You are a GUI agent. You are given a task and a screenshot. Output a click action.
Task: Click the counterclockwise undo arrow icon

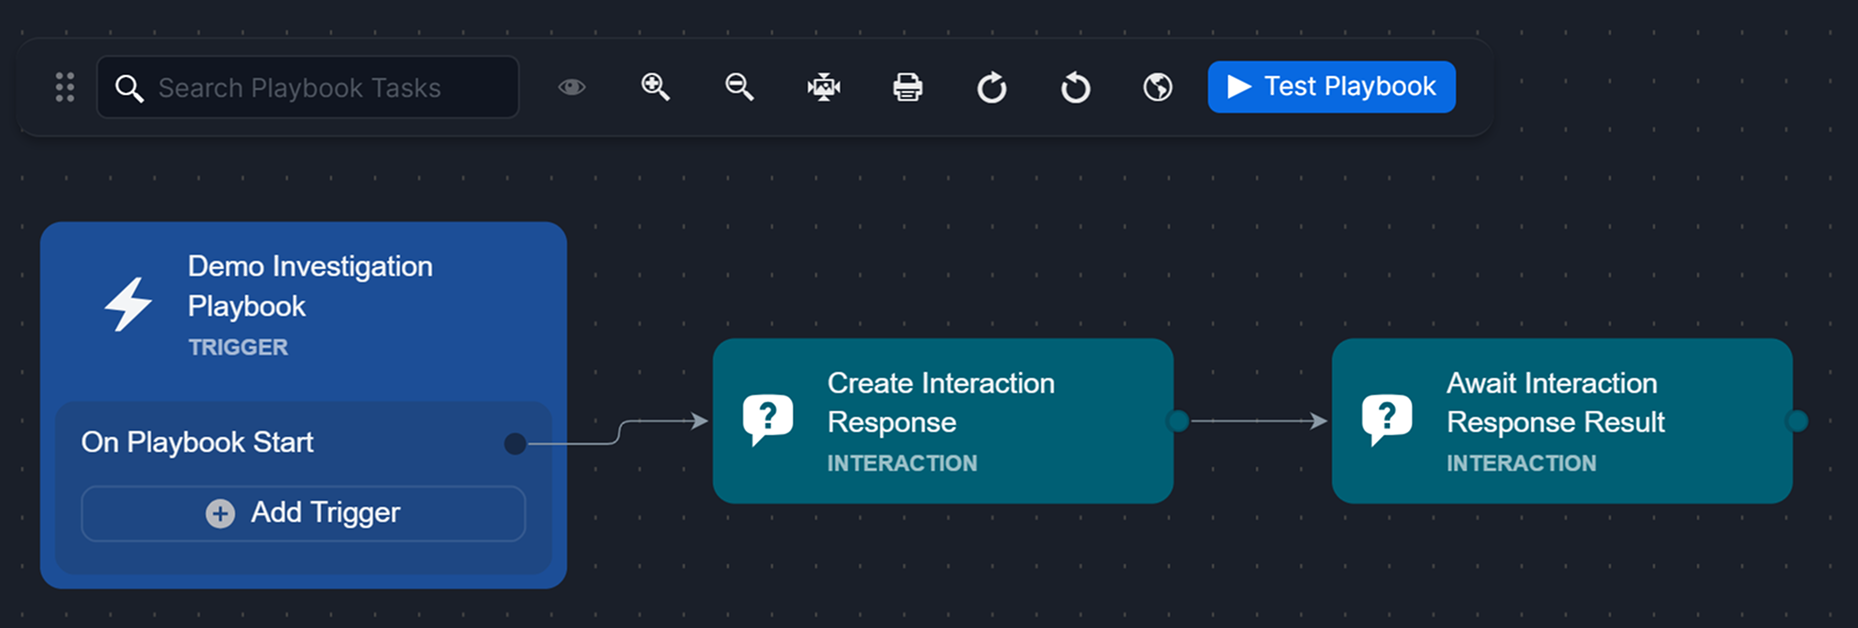click(x=1075, y=88)
